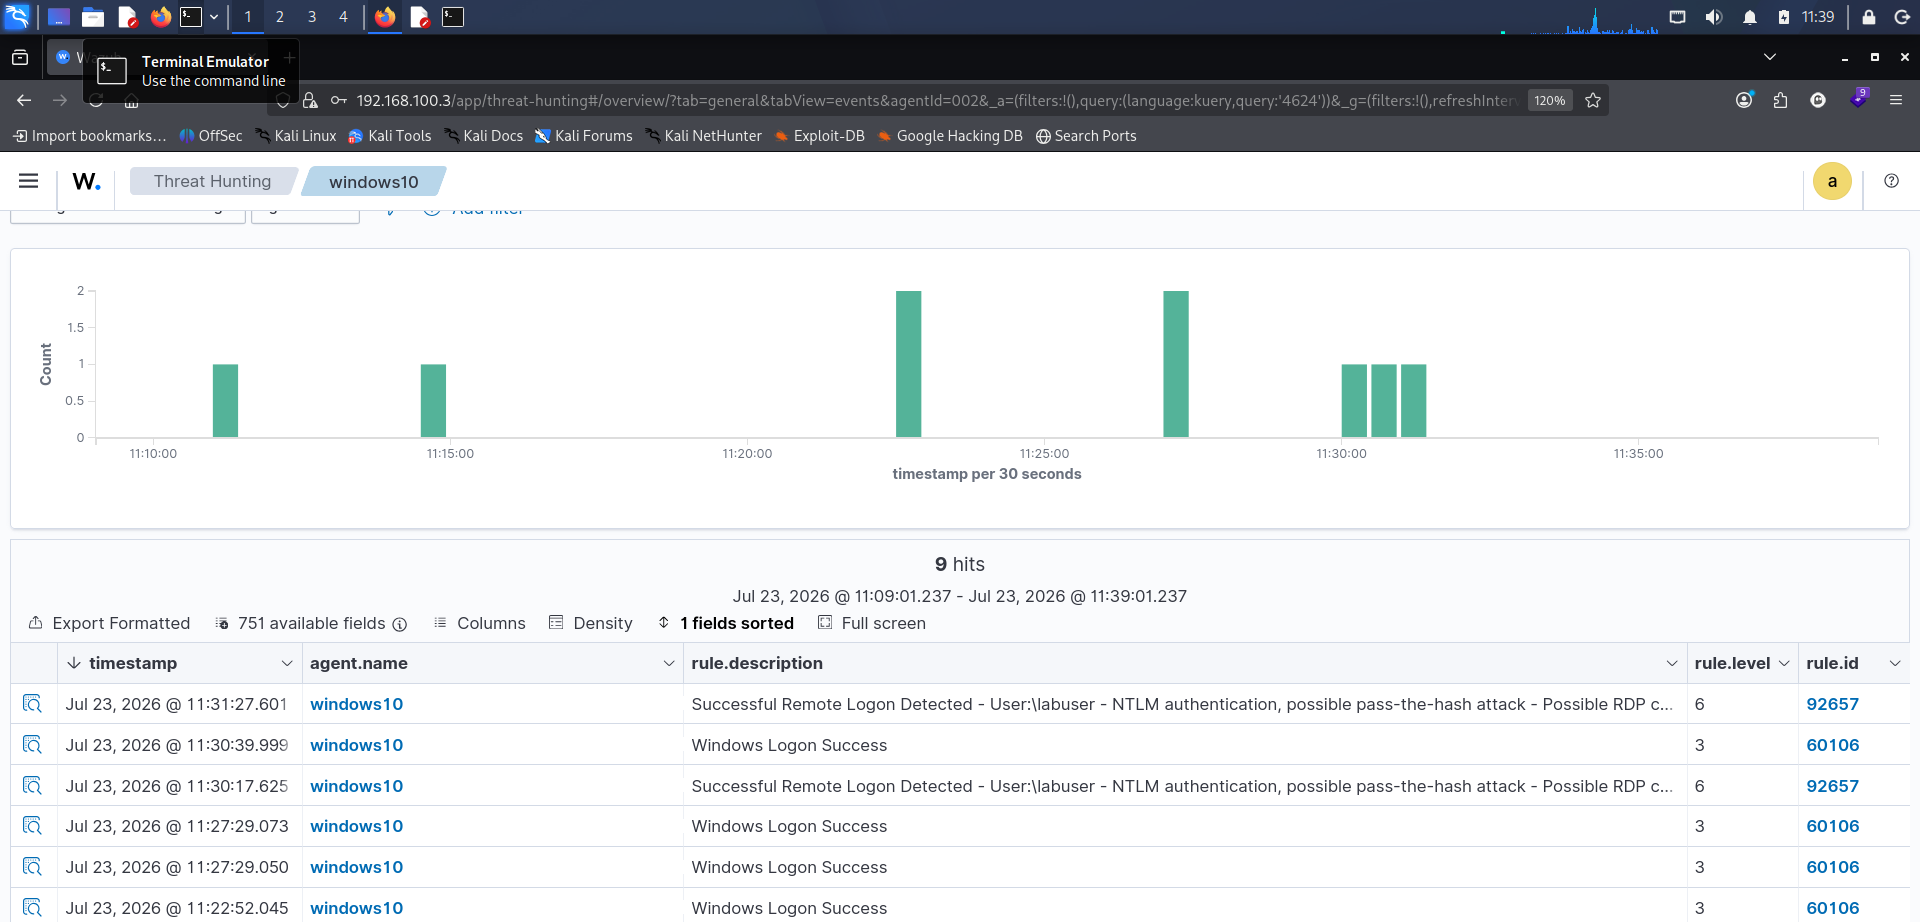Select the windows10 breadcrumb
Image resolution: width=1920 pixels, height=922 pixels.
pyautogui.click(x=374, y=181)
